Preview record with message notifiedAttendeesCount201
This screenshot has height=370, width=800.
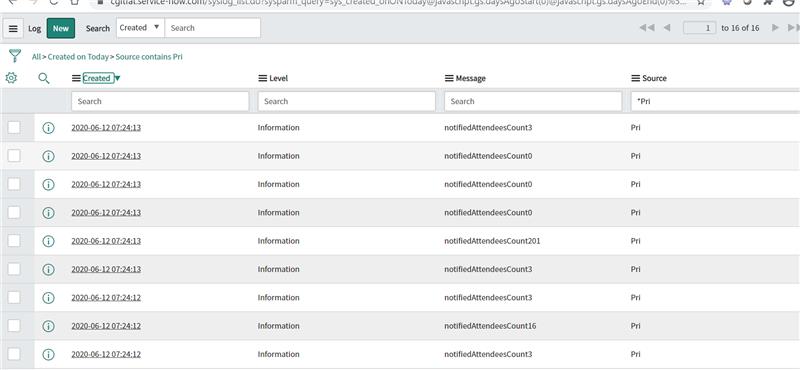(48, 241)
